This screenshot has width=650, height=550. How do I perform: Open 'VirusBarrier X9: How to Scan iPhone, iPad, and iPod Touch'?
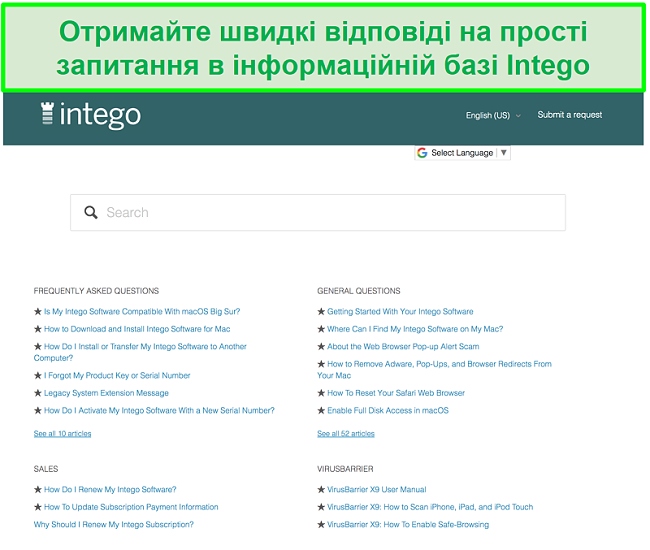pyautogui.click(x=430, y=507)
